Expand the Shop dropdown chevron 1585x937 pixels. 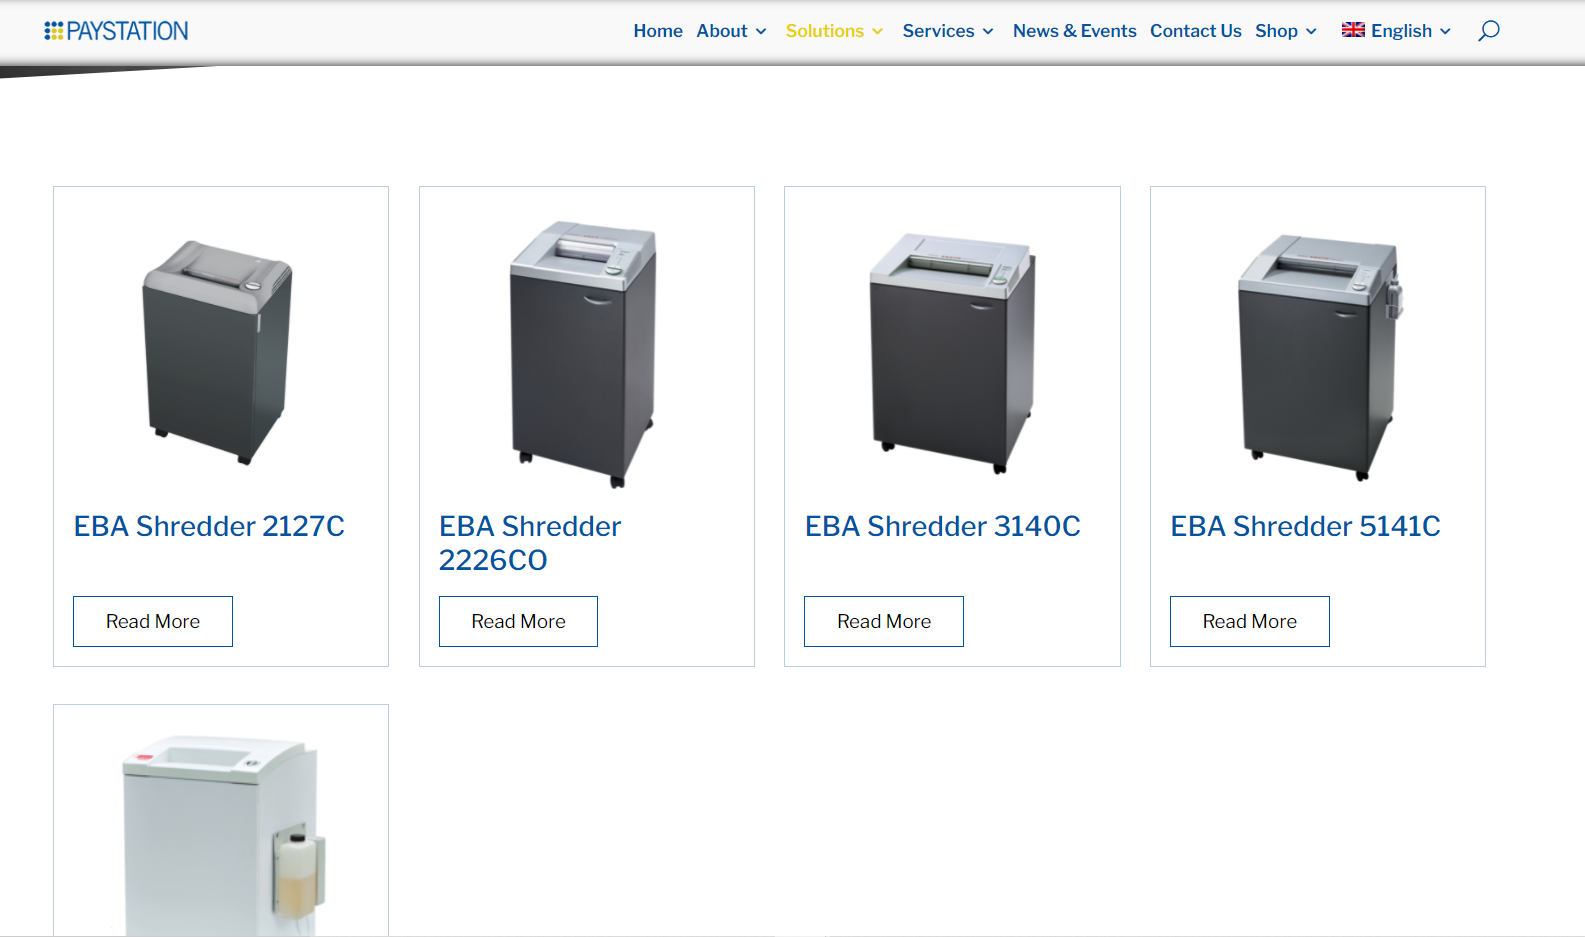click(x=1311, y=32)
